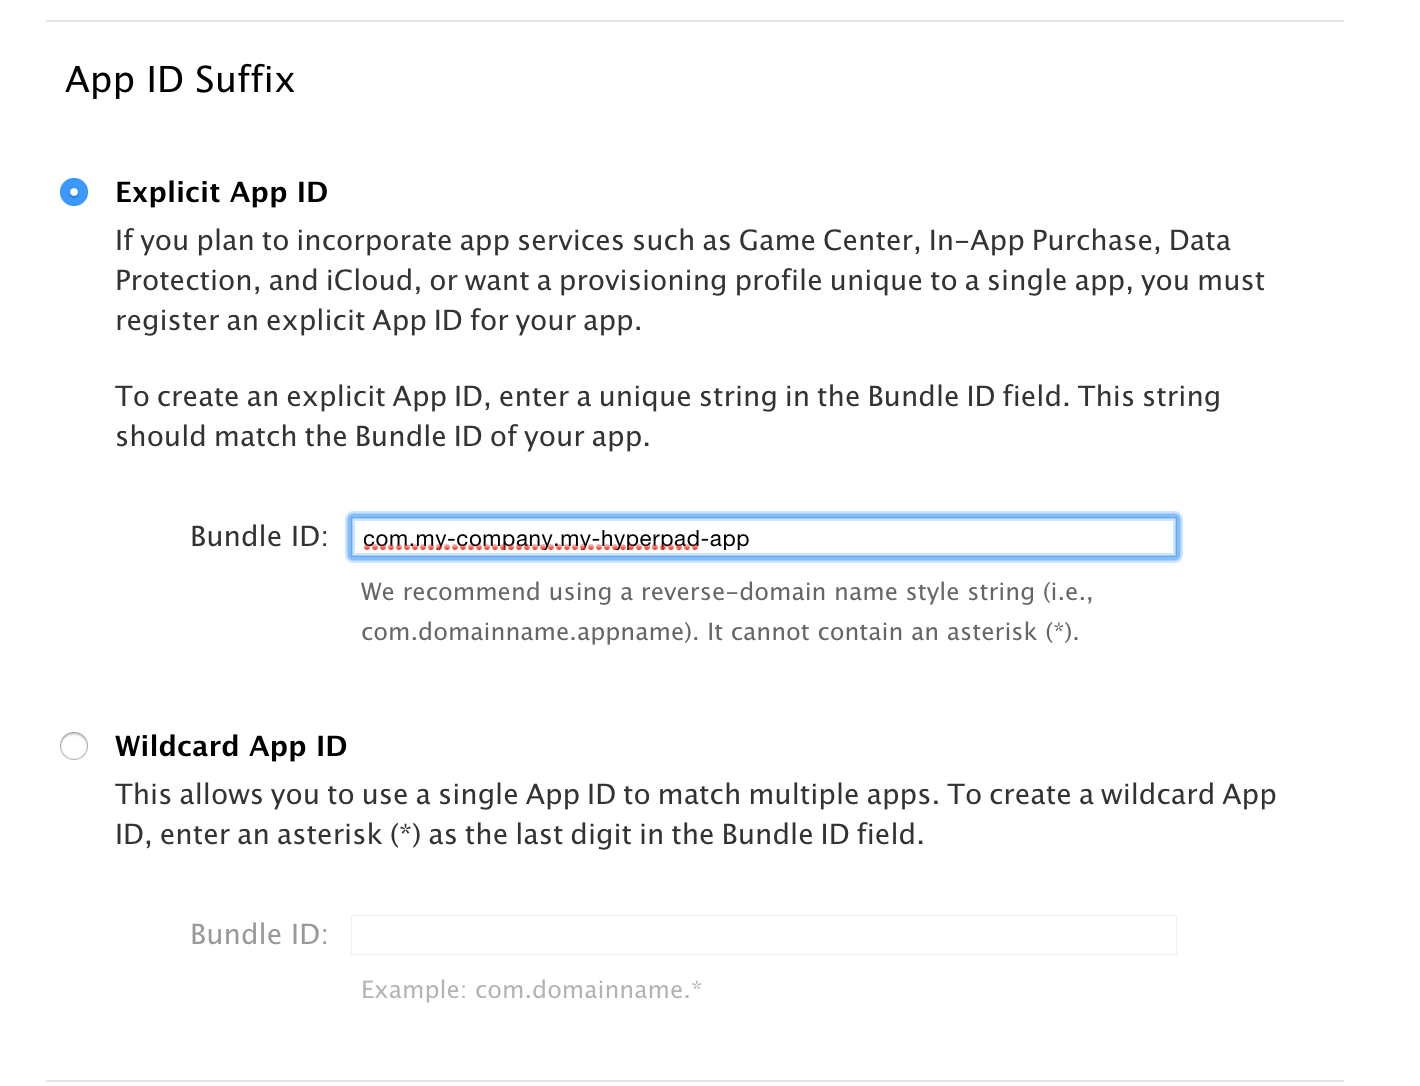Click the "We recommend using a reverse-domain" hint line

[x=727, y=592]
